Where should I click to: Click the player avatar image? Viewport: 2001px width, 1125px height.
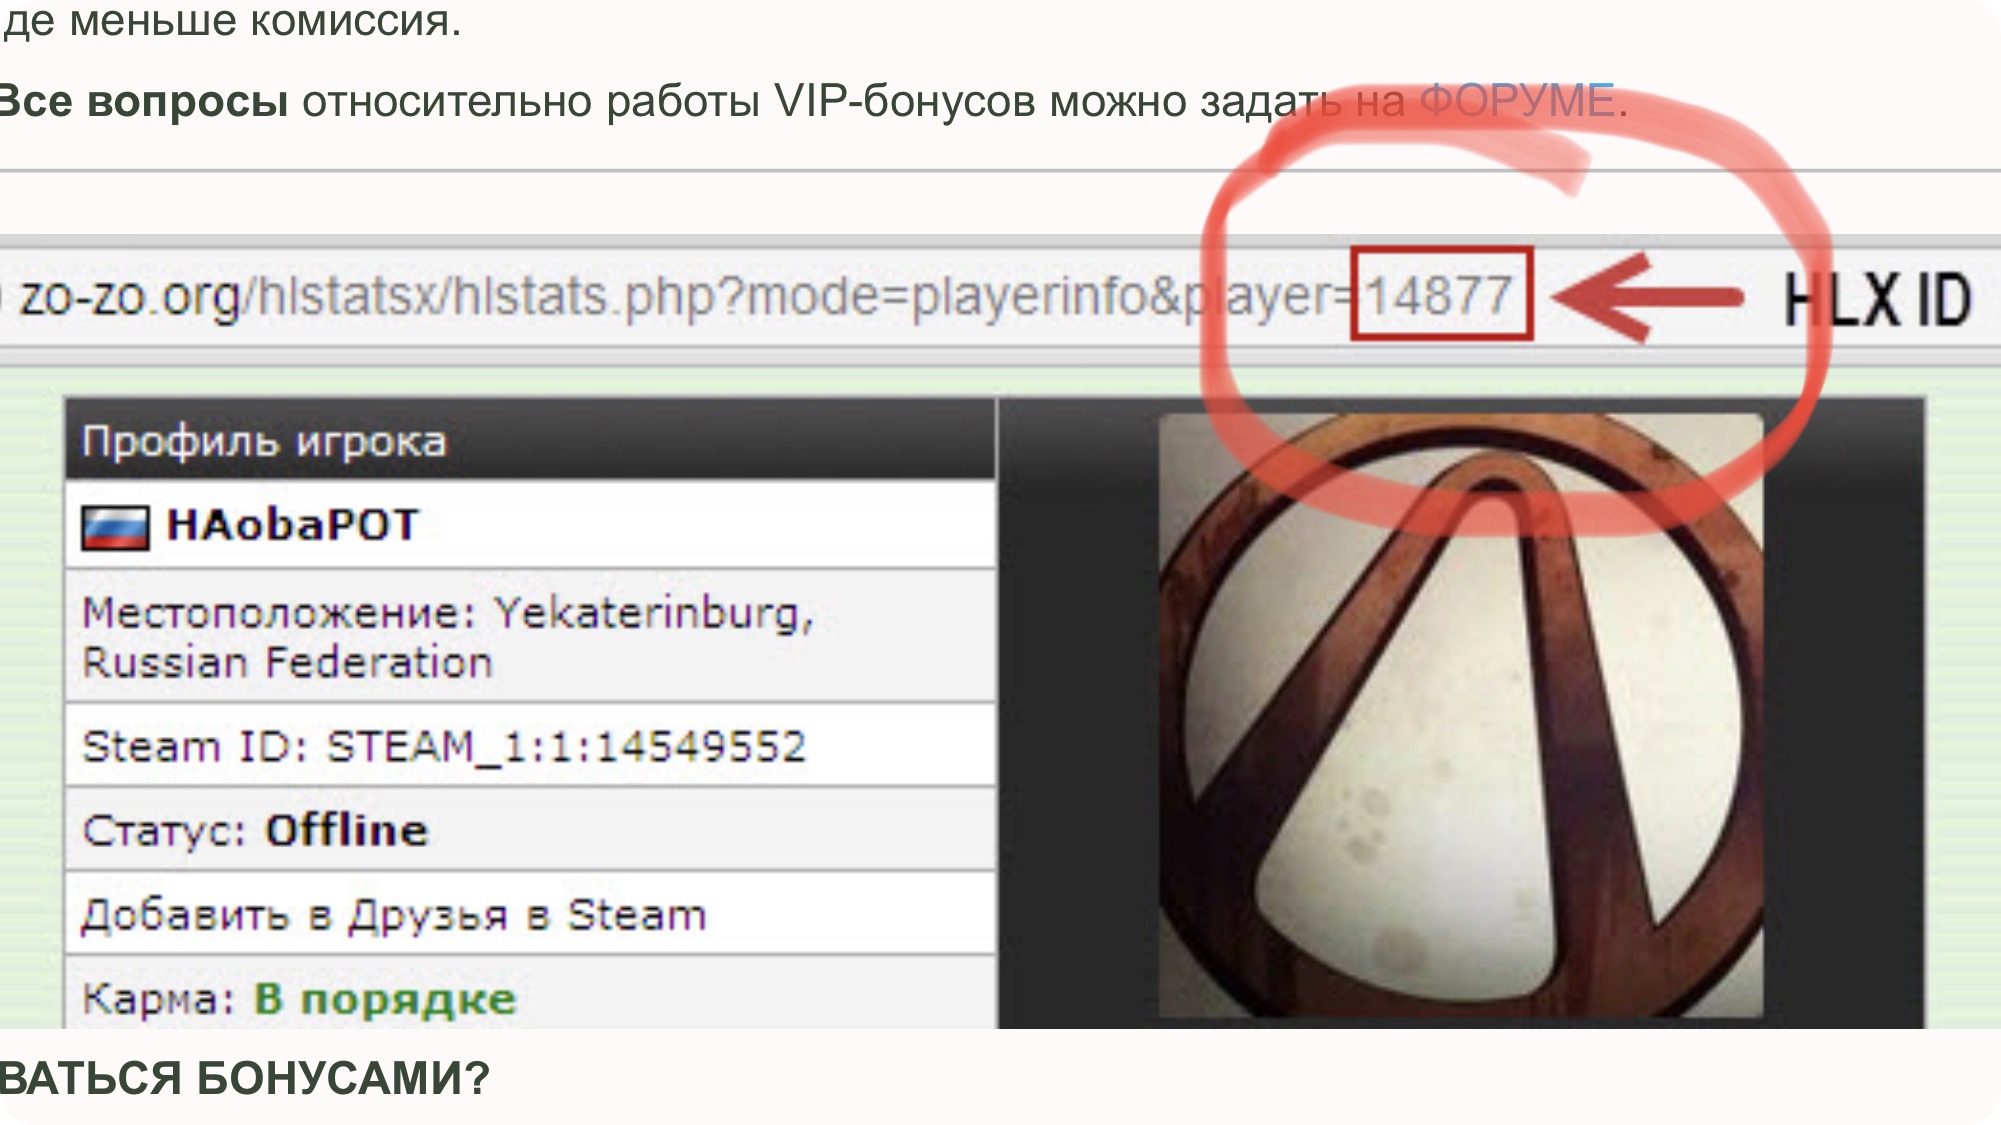(x=1460, y=715)
